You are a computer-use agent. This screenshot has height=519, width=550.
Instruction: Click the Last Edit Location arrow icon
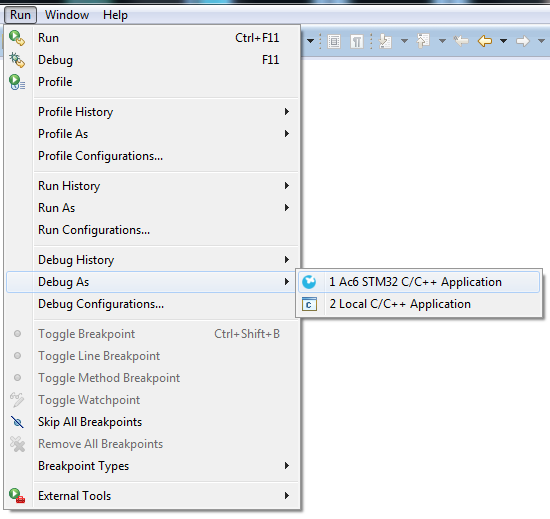pos(461,41)
